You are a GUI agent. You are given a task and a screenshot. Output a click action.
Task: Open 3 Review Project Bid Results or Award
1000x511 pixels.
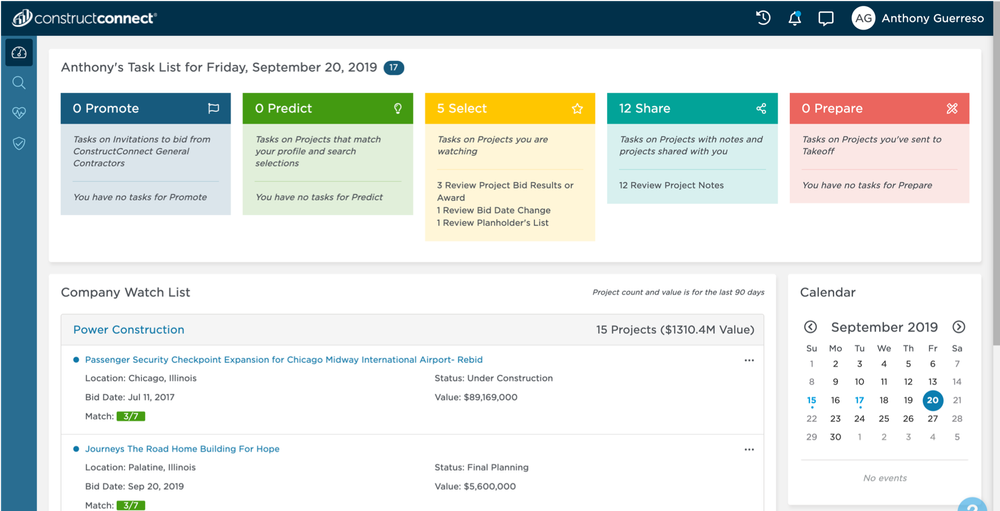point(505,191)
